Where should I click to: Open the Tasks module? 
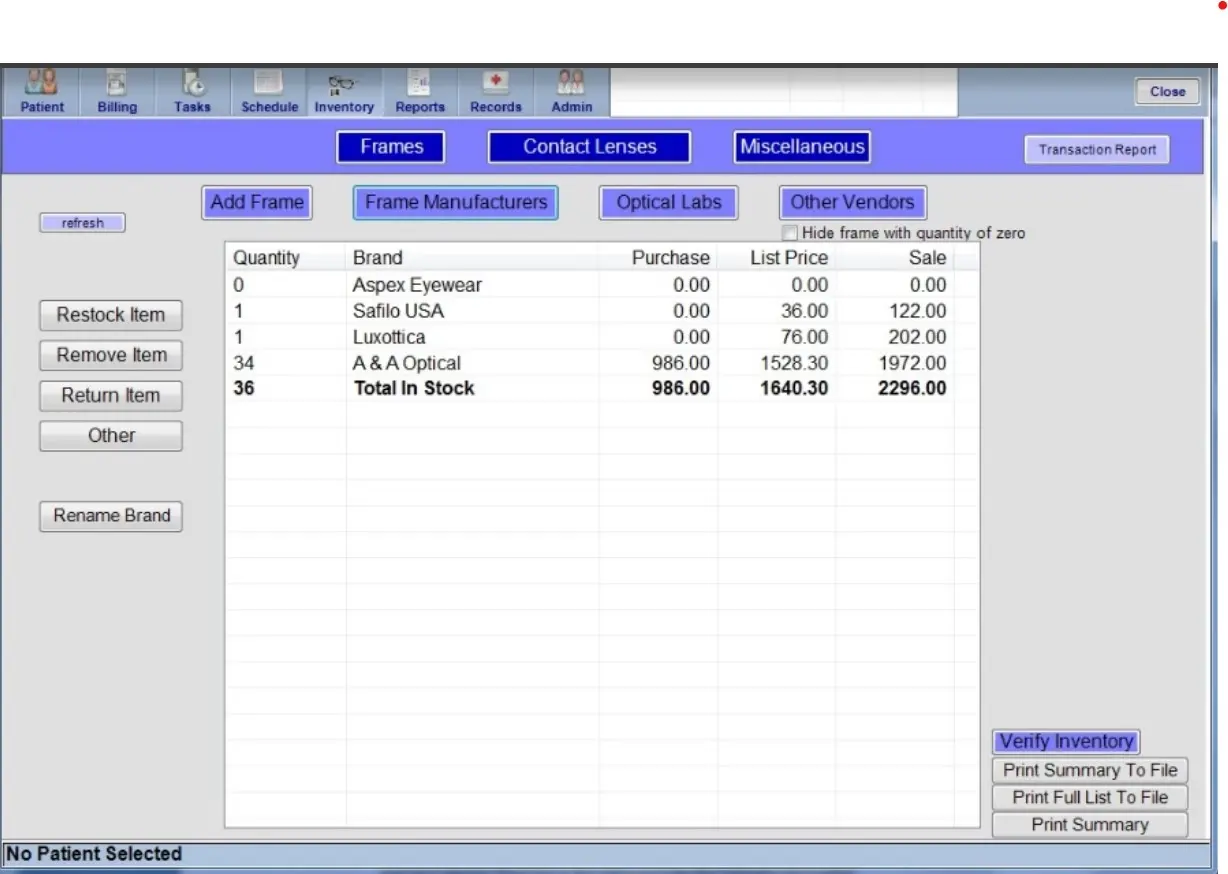coord(191,91)
